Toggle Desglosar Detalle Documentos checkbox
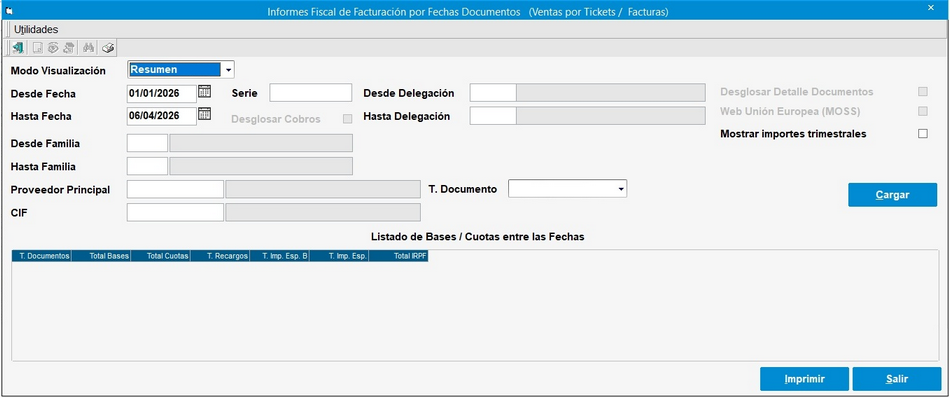The image size is (950, 398). point(923,91)
